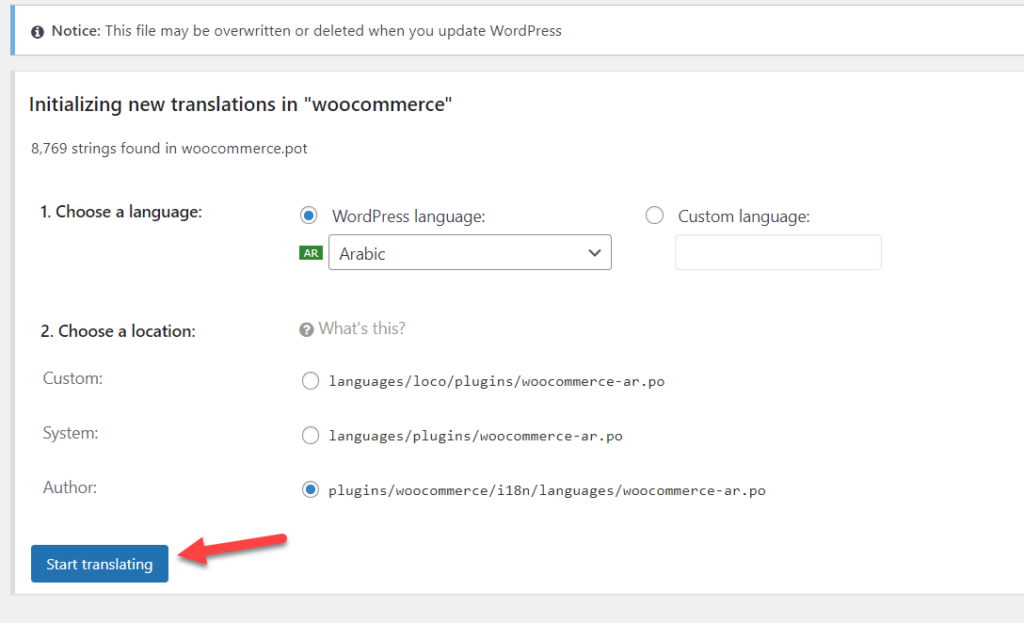This screenshot has height=623, width=1024.
Task: Click the overwrite notice message text
Action: click(x=333, y=31)
